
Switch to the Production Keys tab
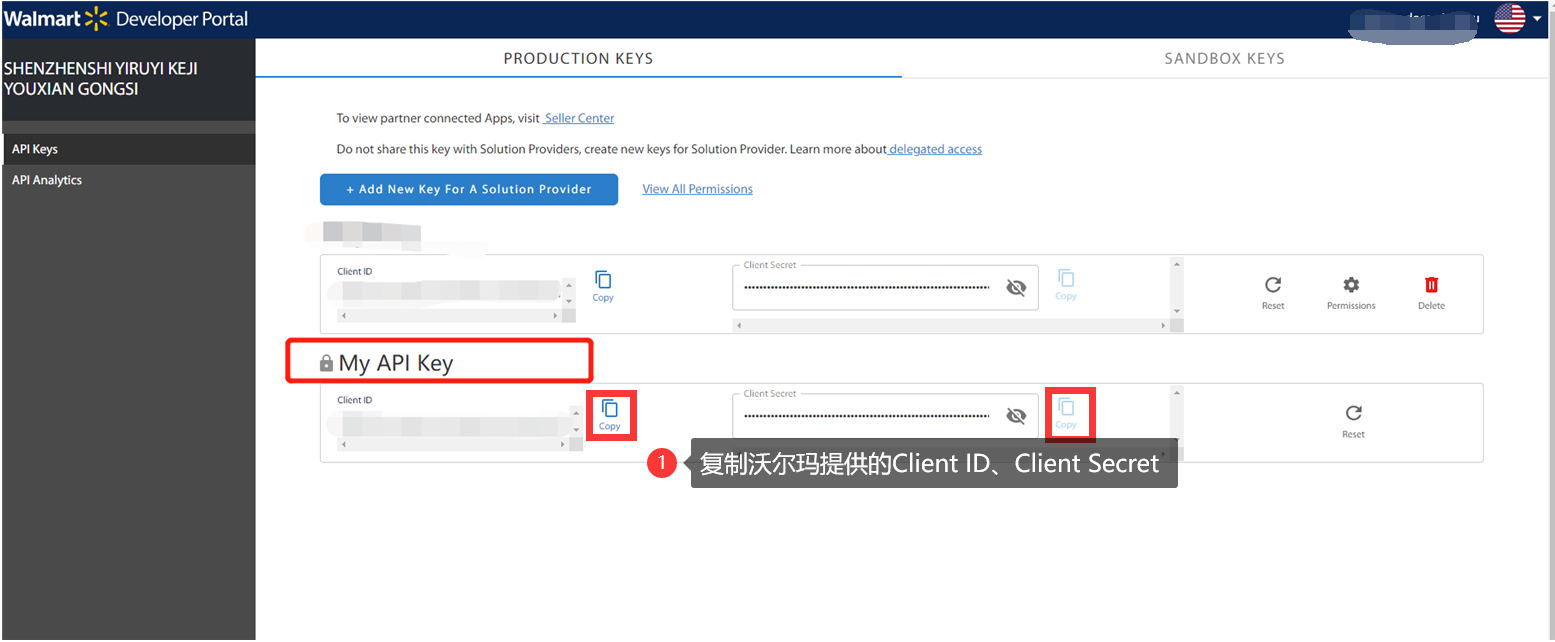tap(578, 58)
